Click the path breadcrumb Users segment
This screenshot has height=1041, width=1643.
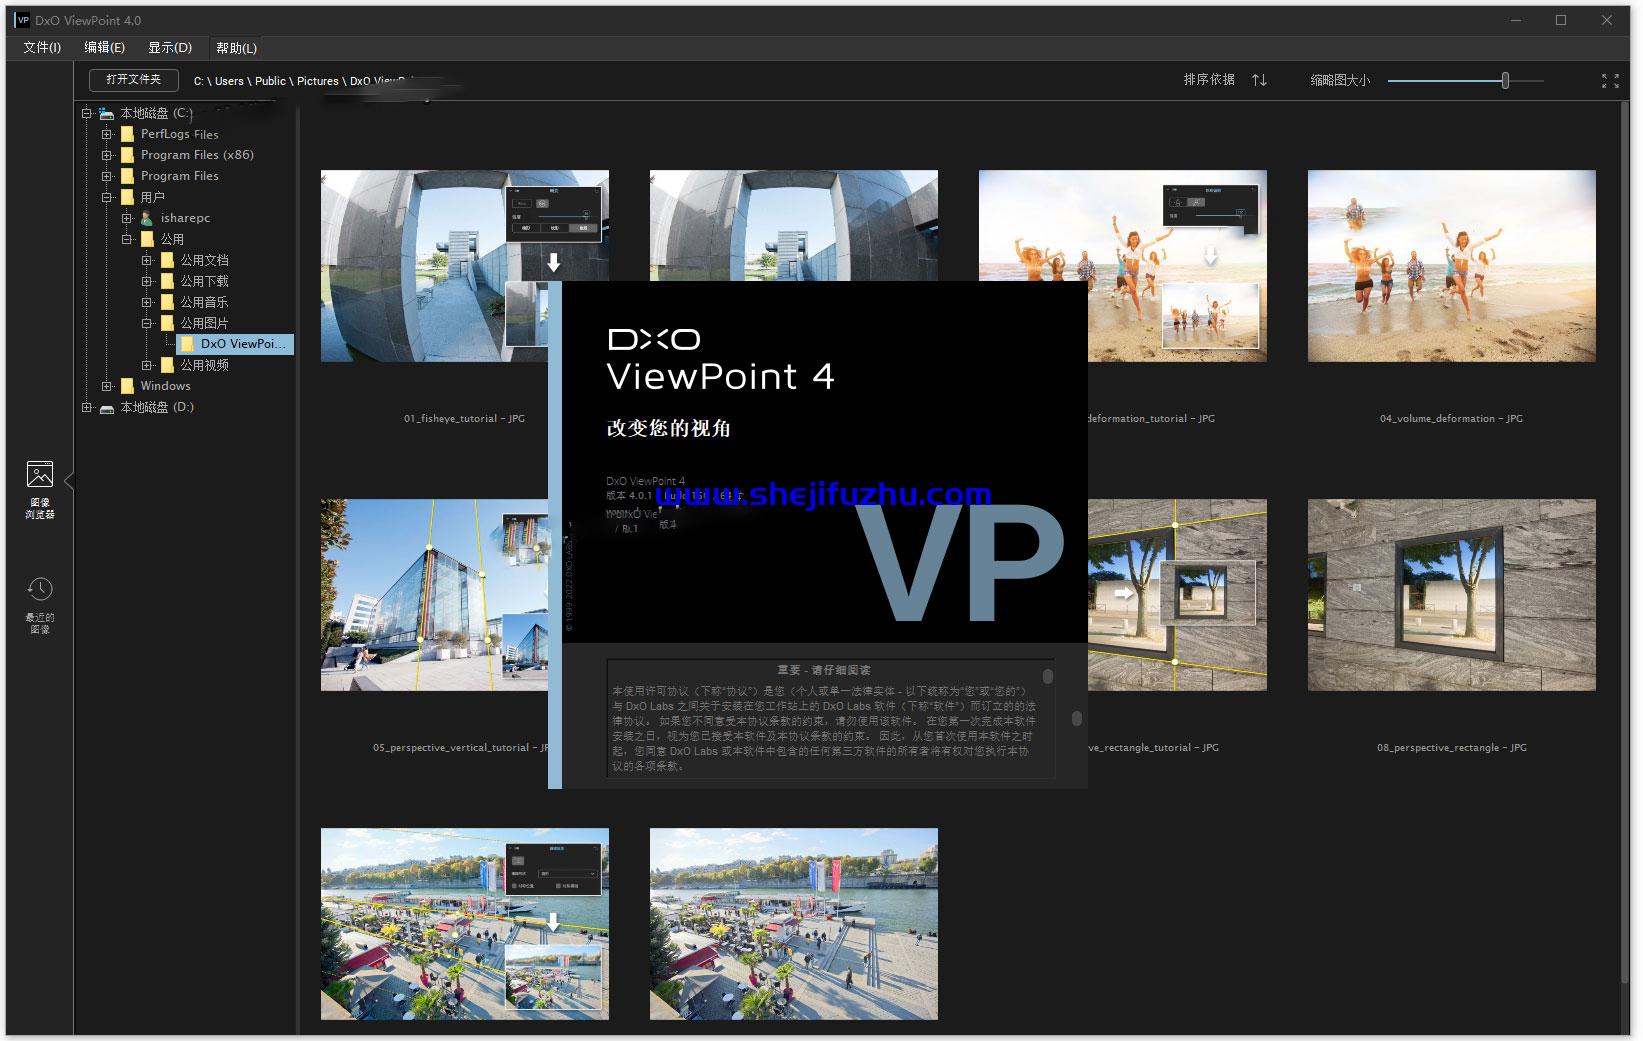(229, 81)
